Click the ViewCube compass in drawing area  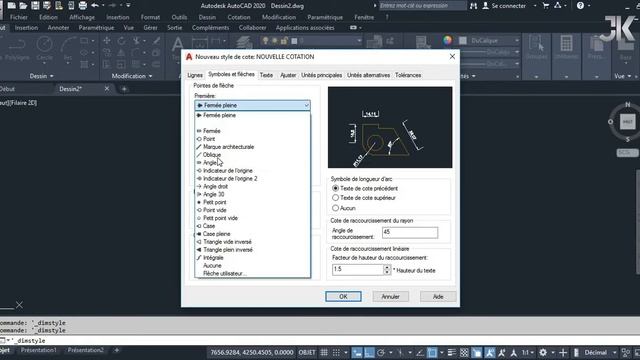[x=627, y=122]
